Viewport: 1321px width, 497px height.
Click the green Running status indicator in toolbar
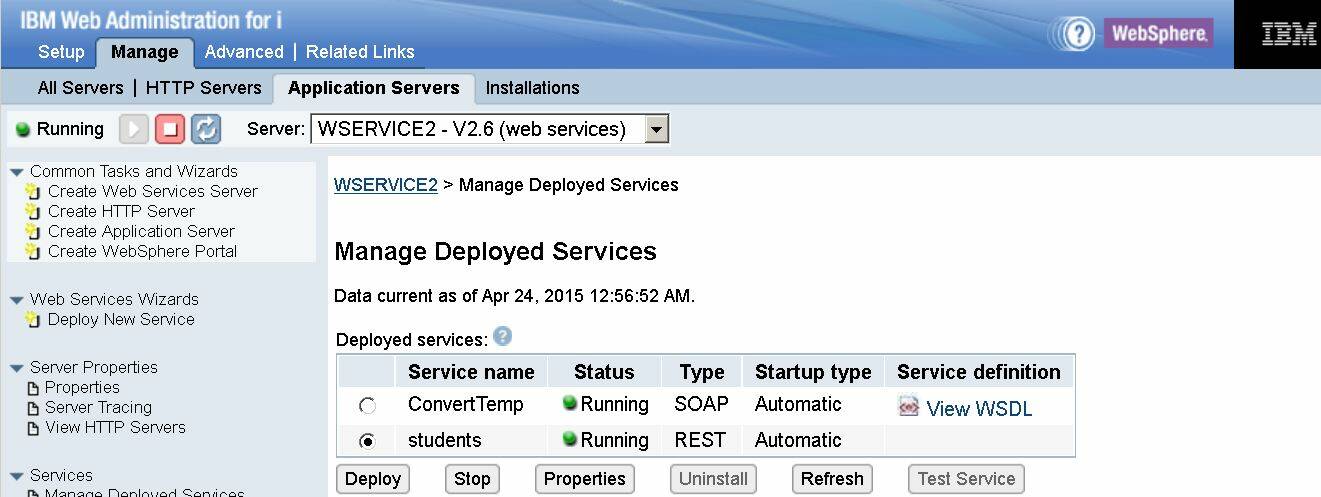tap(23, 130)
